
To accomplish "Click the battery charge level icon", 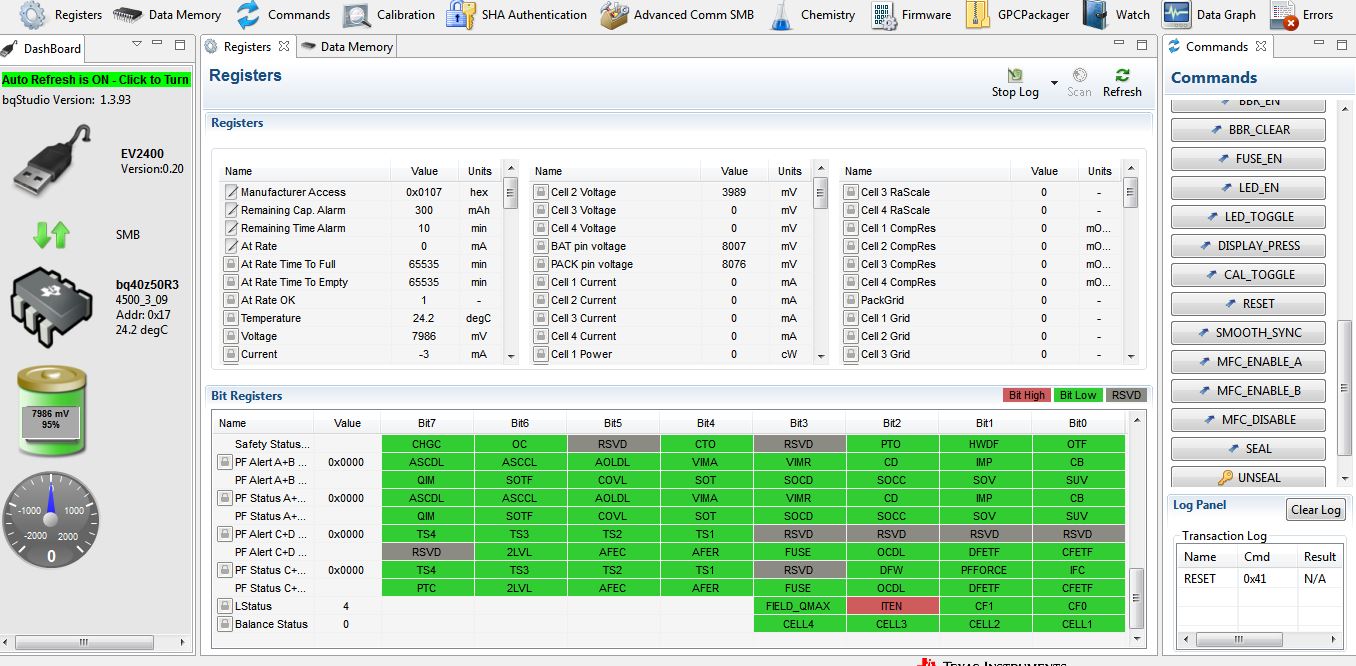I will (51, 411).
